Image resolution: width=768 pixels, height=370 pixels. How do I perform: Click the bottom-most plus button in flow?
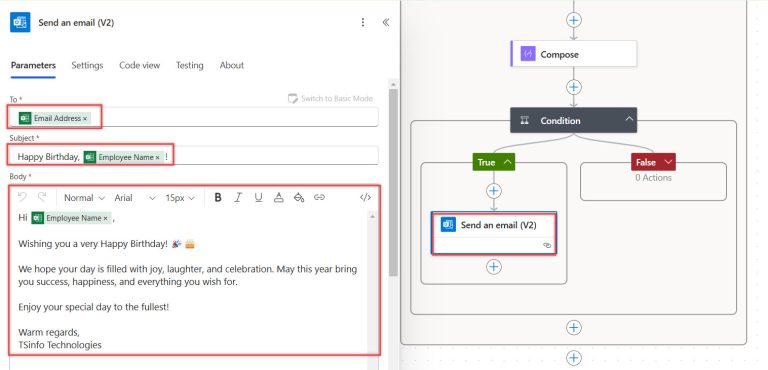click(x=574, y=358)
